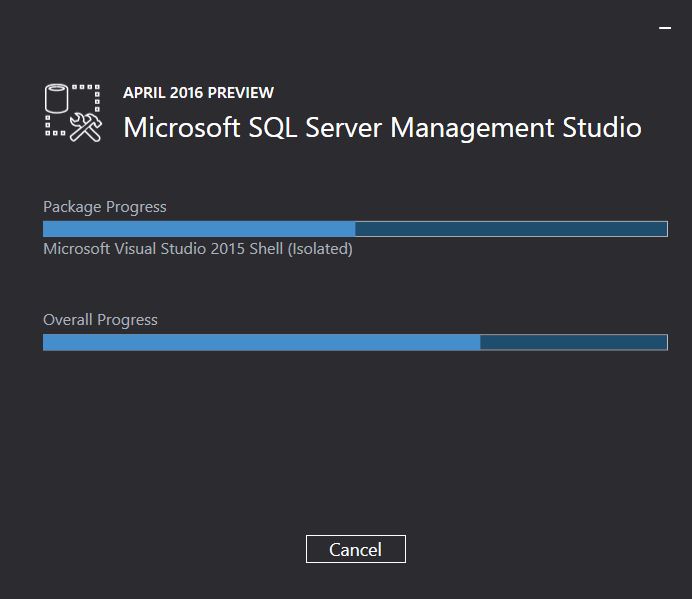Click the Visual Studio 2015 Shell package name
Image resolution: width=692 pixels, height=599 pixels.
click(198, 249)
